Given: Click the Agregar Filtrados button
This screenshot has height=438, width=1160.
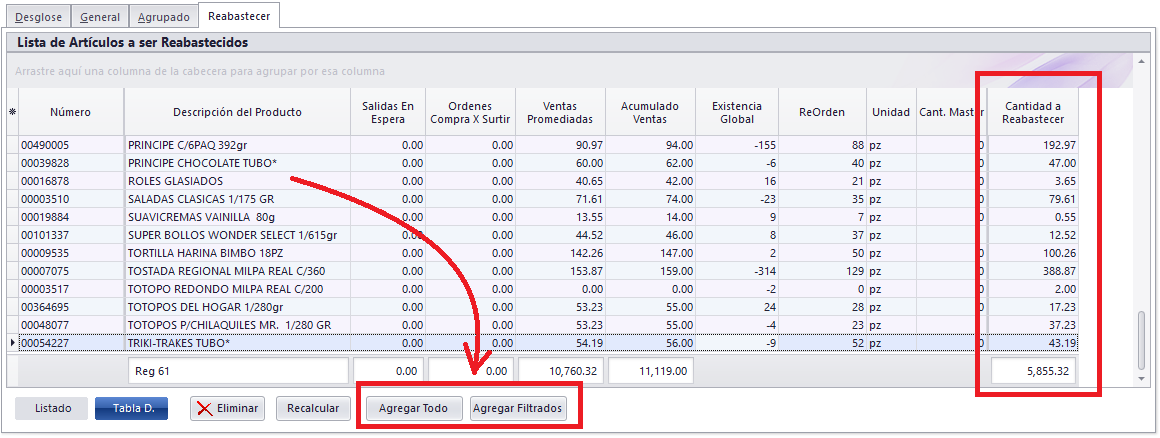Looking at the screenshot, I should (x=518, y=408).
